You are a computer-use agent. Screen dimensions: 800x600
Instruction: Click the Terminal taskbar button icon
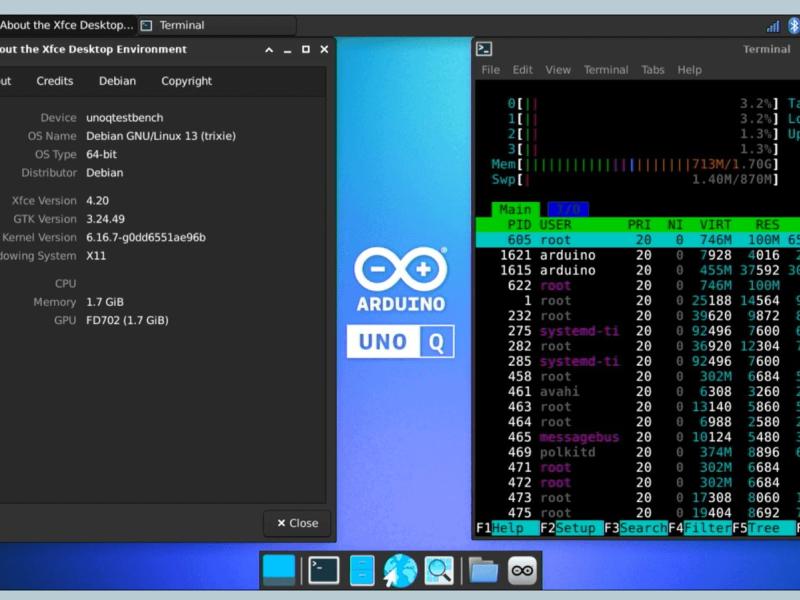click(146, 26)
